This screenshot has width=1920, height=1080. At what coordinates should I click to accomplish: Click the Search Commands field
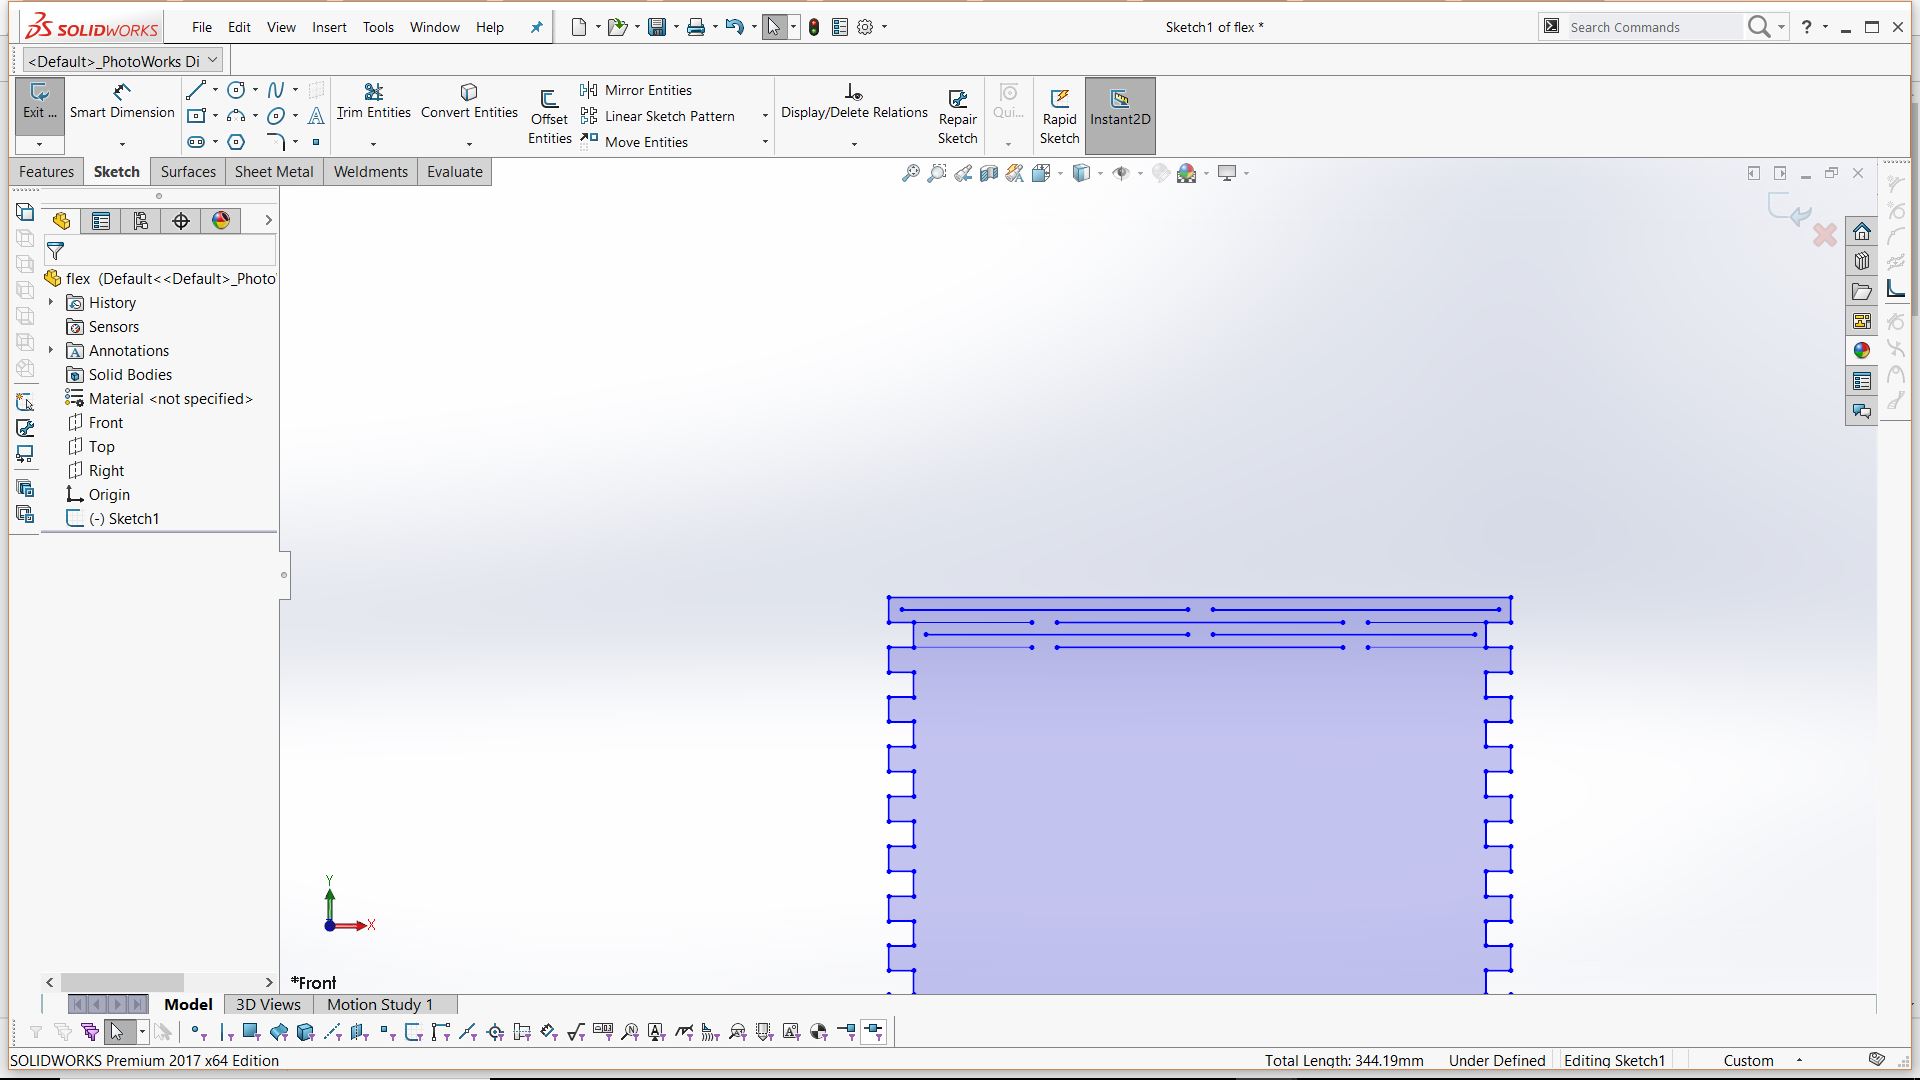click(x=1650, y=27)
